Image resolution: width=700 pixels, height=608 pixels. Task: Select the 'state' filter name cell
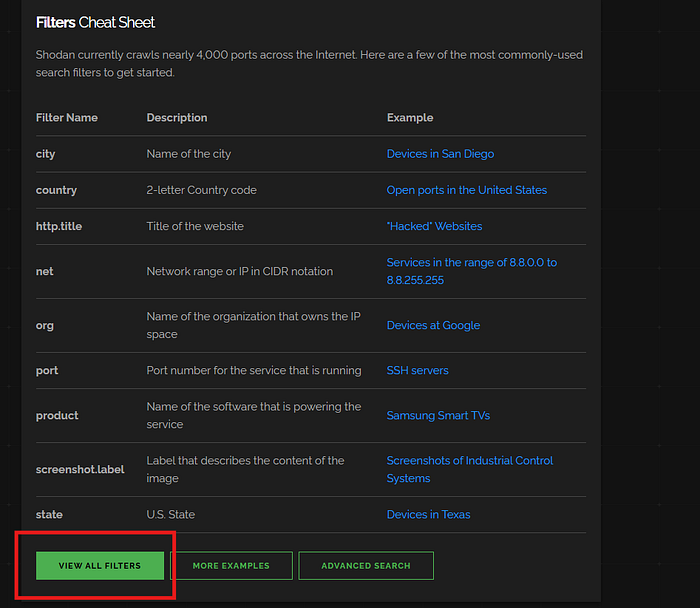[49, 515]
